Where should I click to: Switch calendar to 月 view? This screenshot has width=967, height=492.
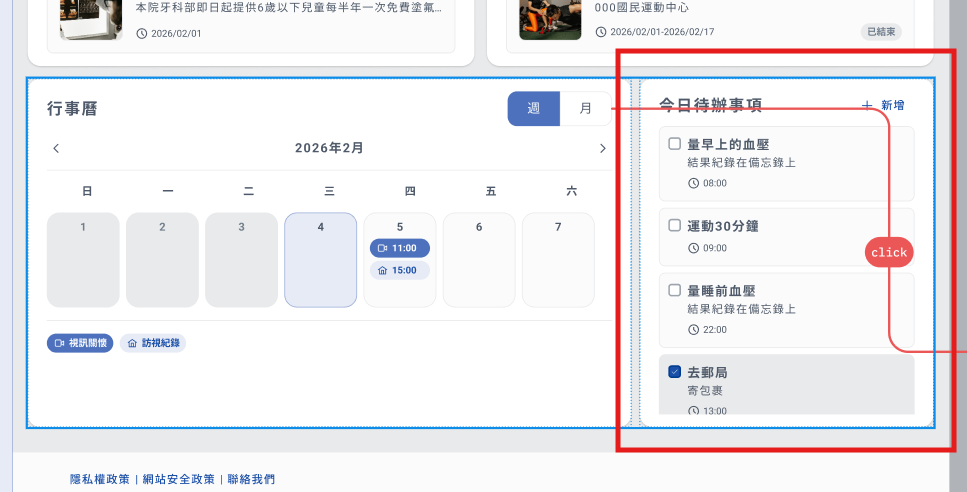pyautogui.click(x=585, y=108)
